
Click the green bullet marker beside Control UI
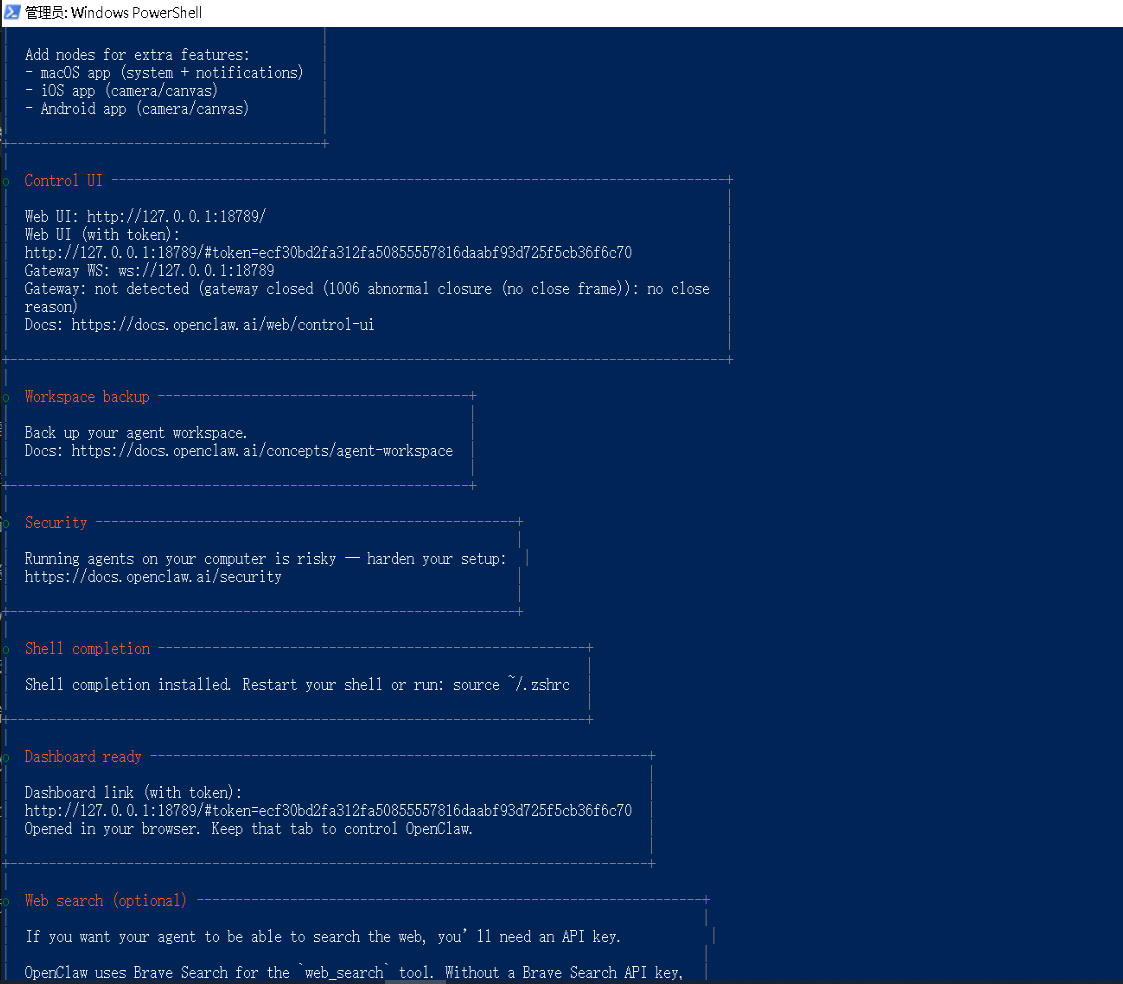[x=6, y=182]
